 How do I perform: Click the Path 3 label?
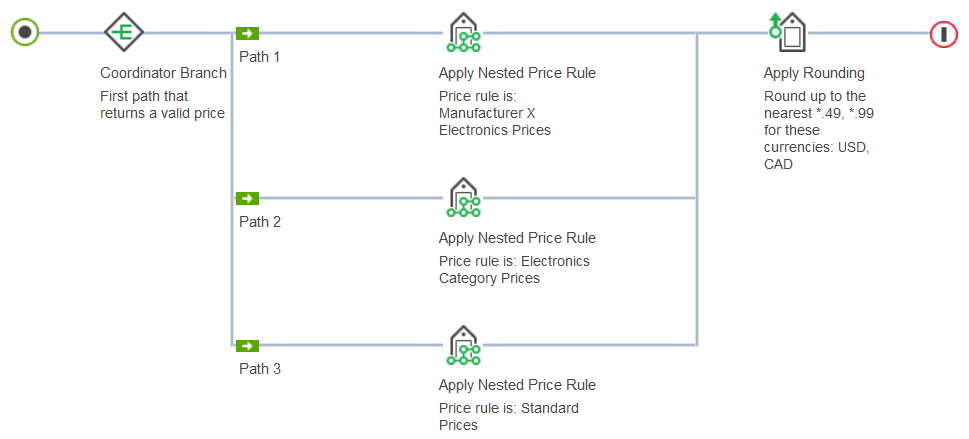tap(260, 369)
